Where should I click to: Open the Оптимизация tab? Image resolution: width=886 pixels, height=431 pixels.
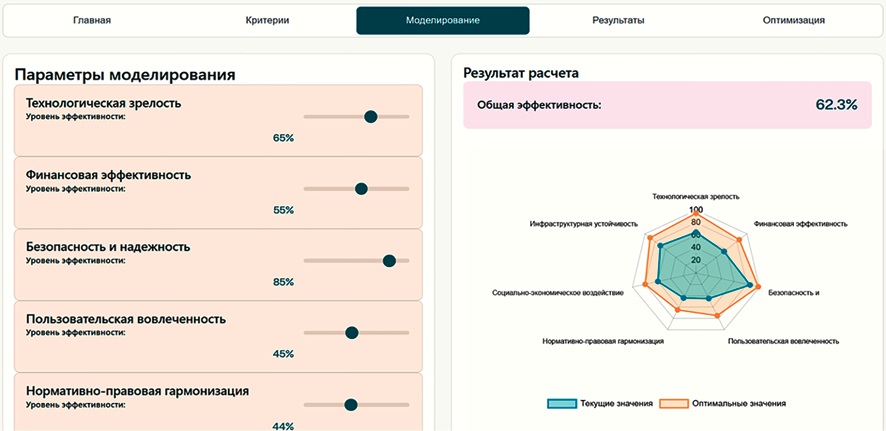pos(794,20)
